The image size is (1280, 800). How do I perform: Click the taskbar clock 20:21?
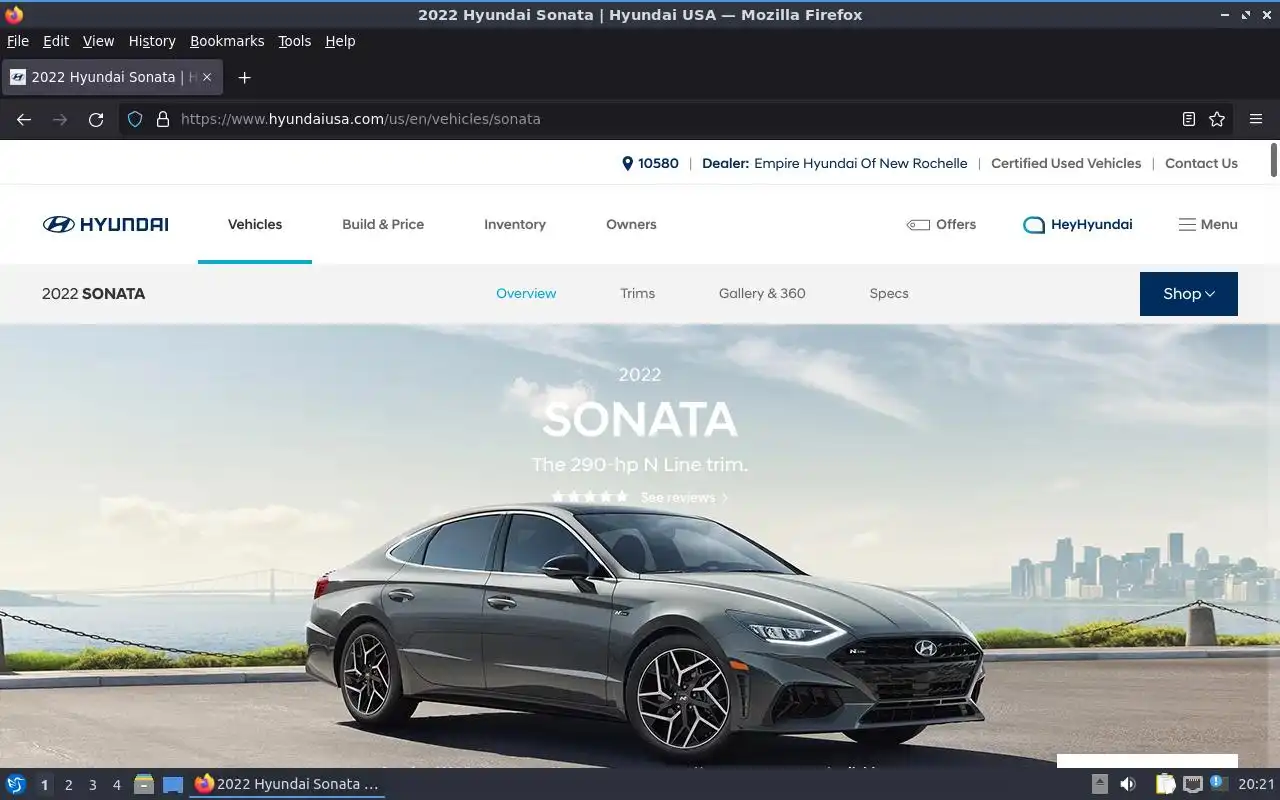pyautogui.click(x=1257, y=784)
